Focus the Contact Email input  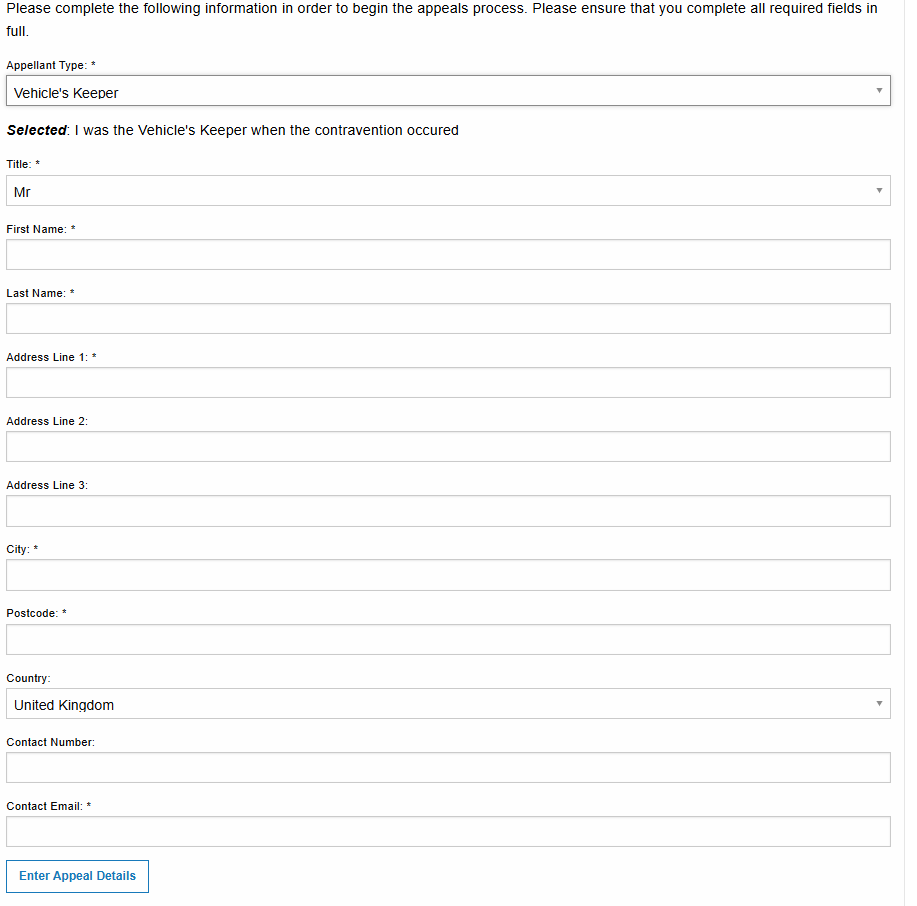(x=448, y=832)
